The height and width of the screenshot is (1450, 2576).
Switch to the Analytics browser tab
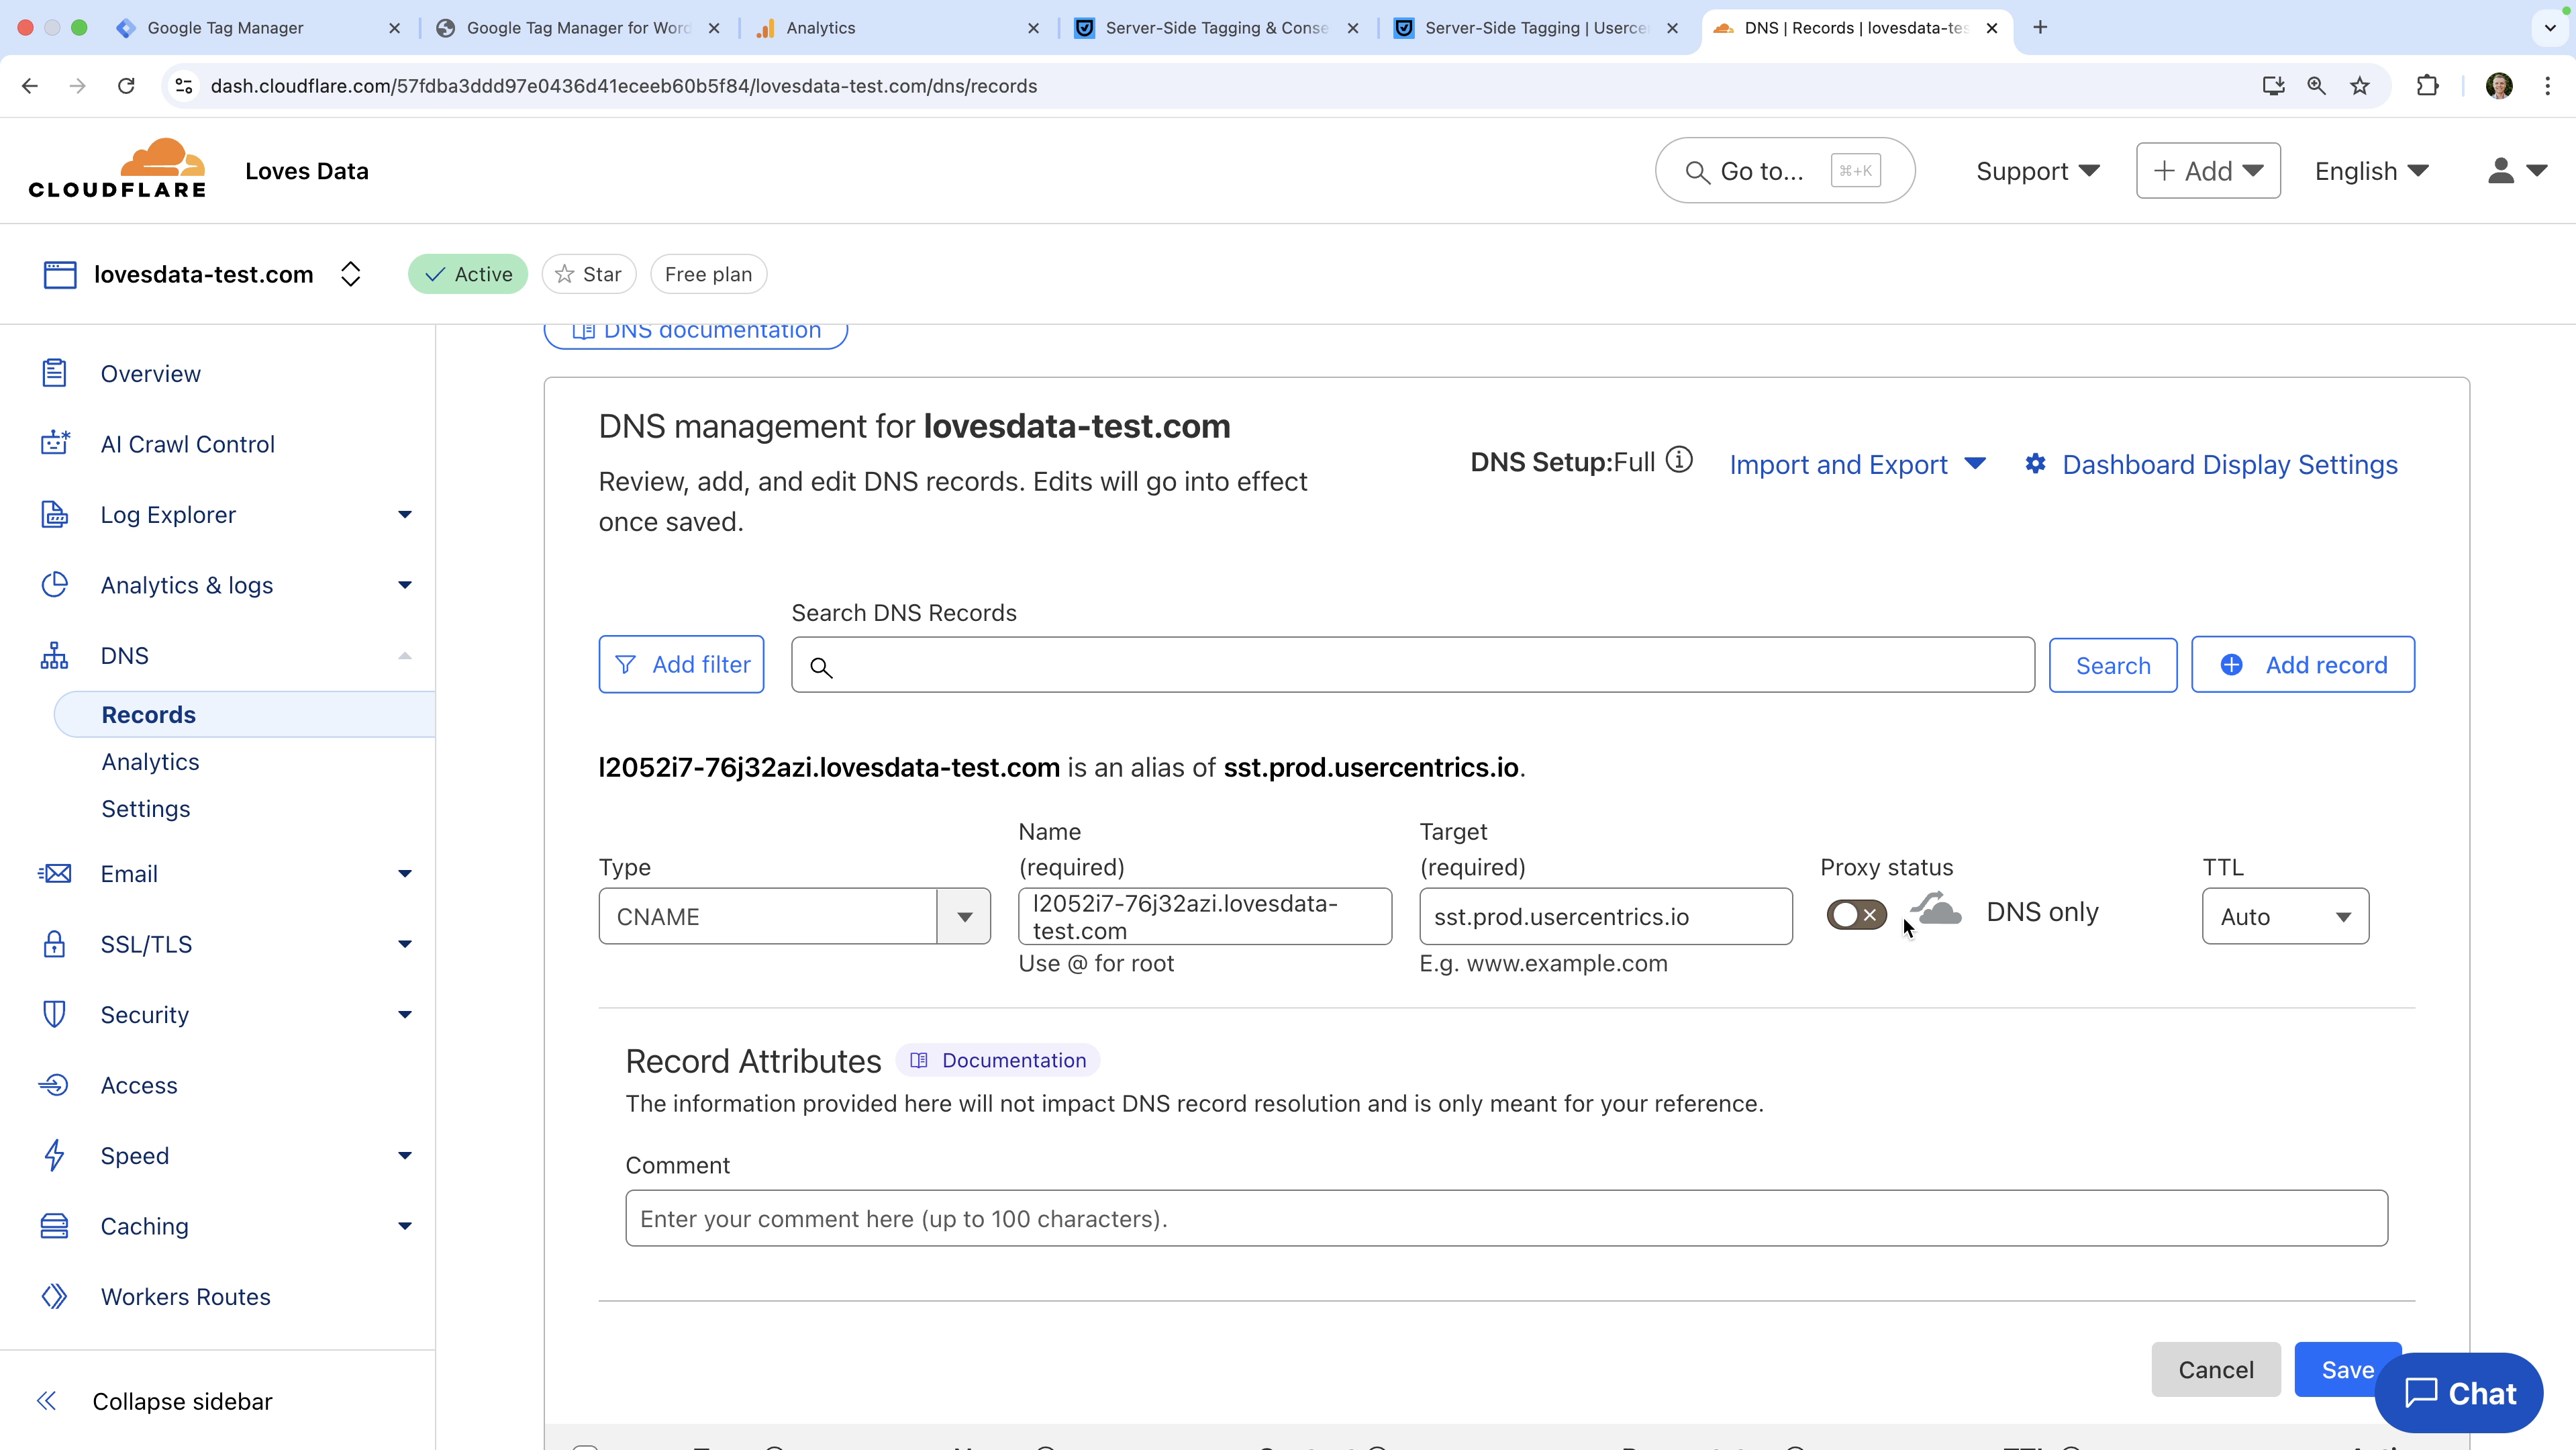click(820, 28)
